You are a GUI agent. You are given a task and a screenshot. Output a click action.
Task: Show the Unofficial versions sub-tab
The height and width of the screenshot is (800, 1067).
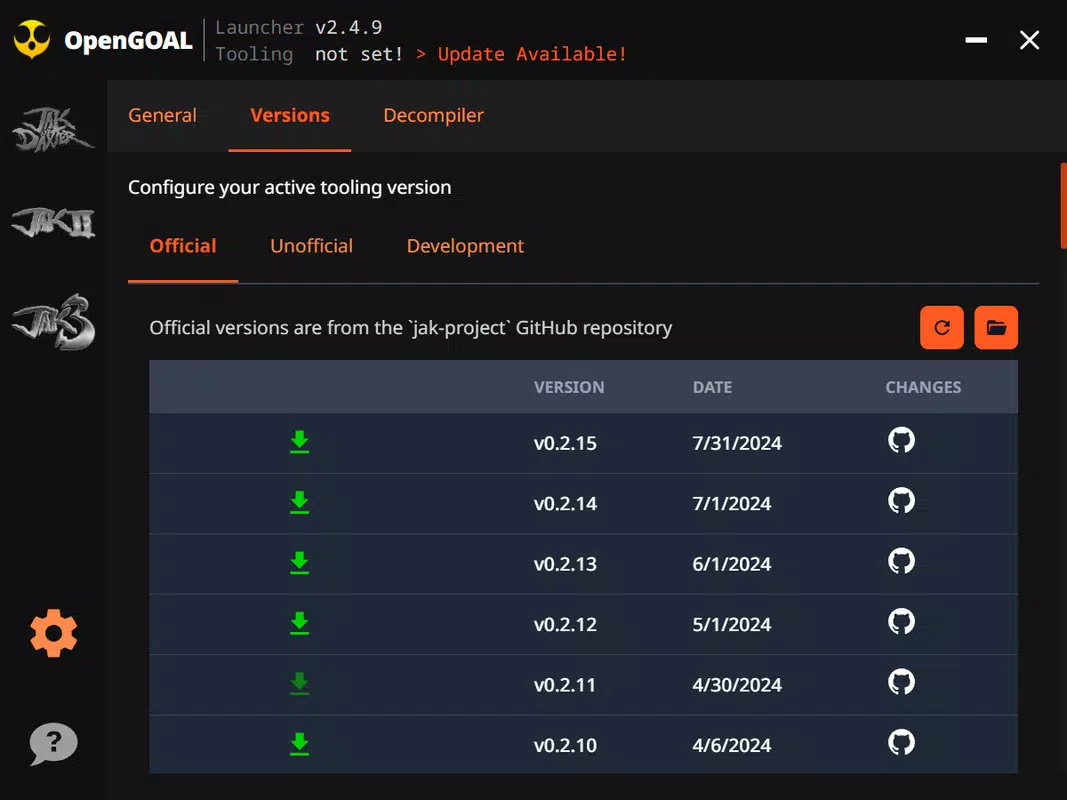(312, 246)
